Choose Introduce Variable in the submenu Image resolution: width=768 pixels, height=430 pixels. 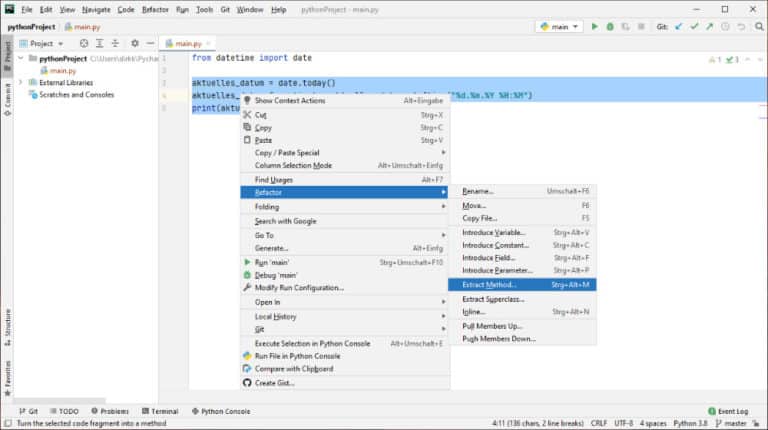493,232
